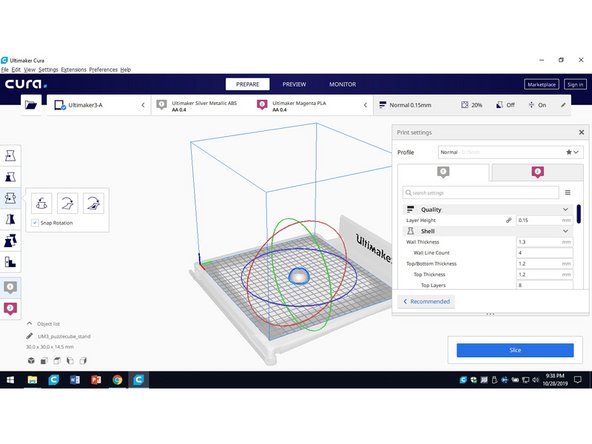Viewport: 592px width, 444px height.
Task: Click the Layer Height value field
Action: click(x=544, y=220)
